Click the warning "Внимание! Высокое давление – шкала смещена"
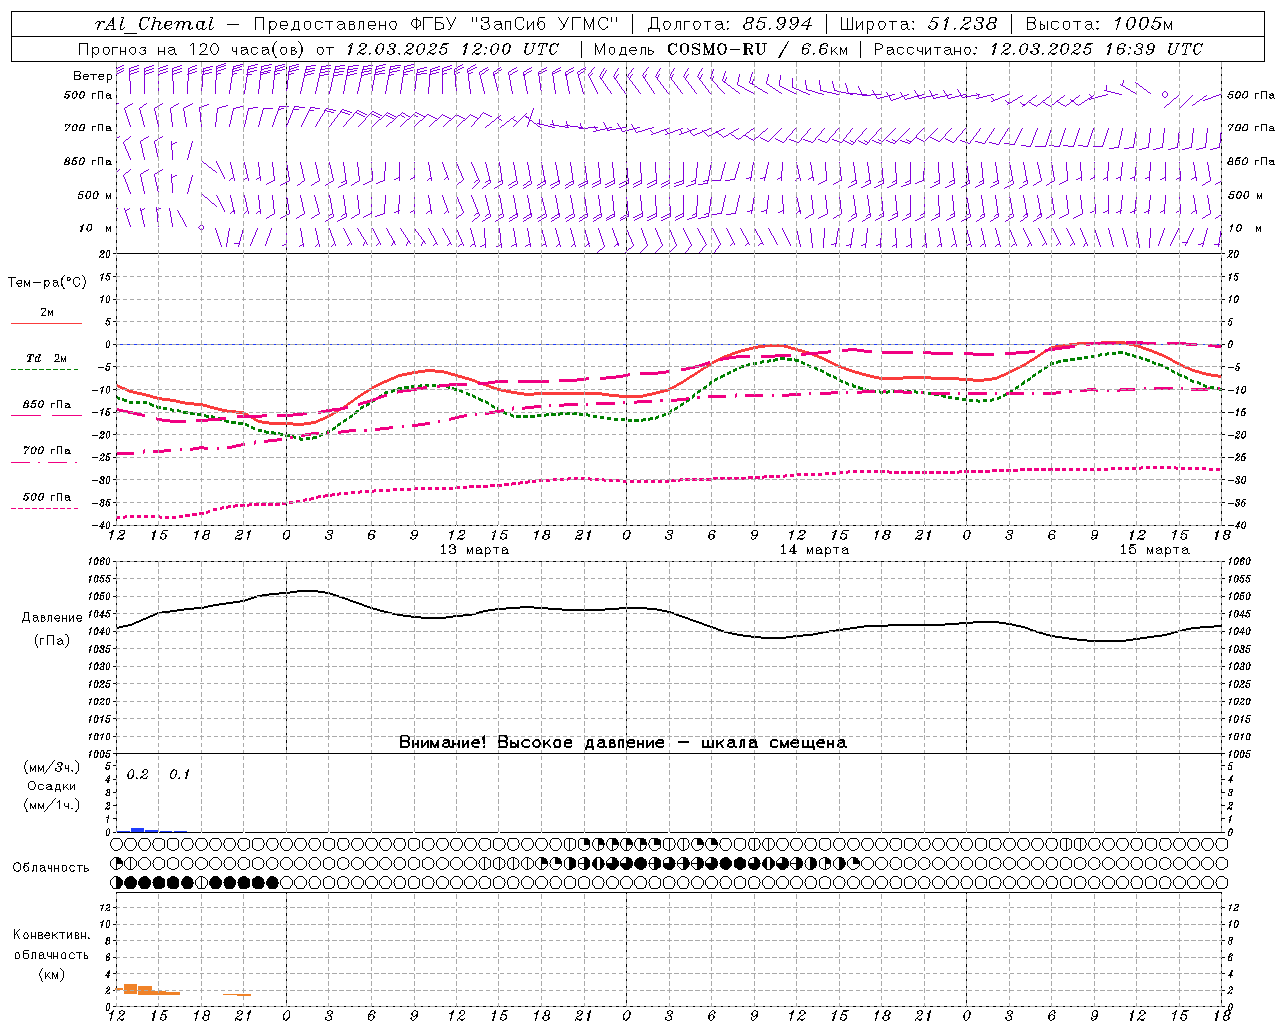This screenshot has width=1280, height=1024. tap(622, 743)
